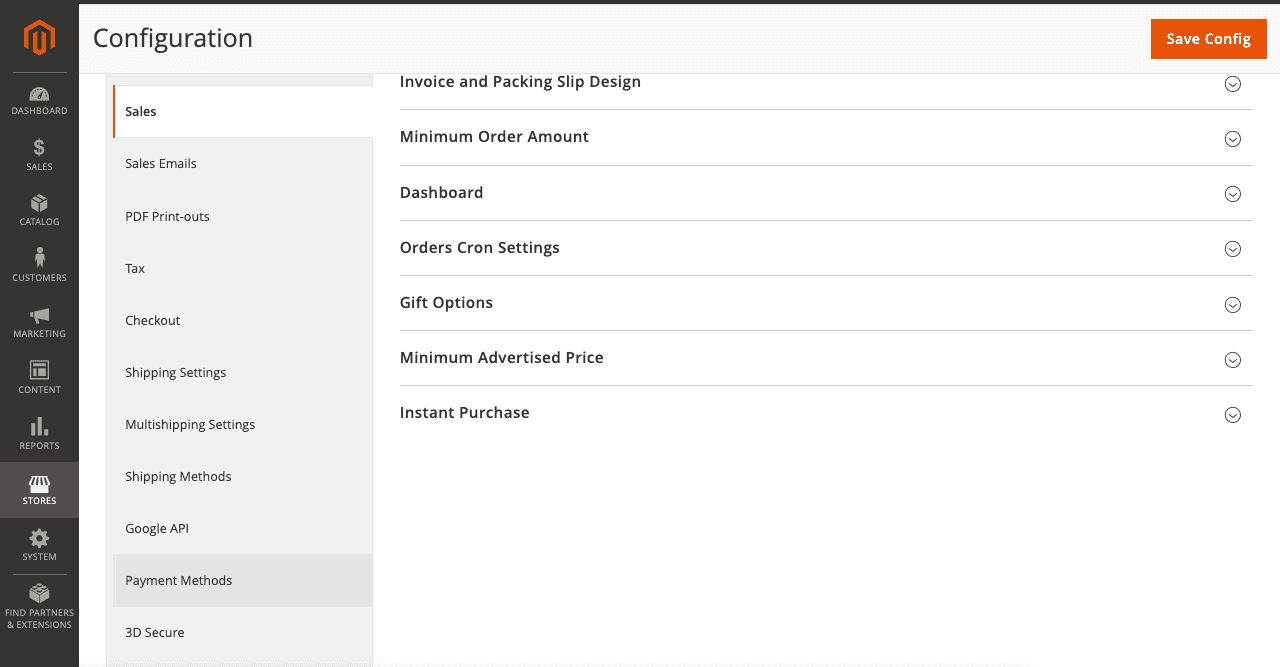
Task: Open Marketing from the sidebar
Action: [x=39, y=322]
